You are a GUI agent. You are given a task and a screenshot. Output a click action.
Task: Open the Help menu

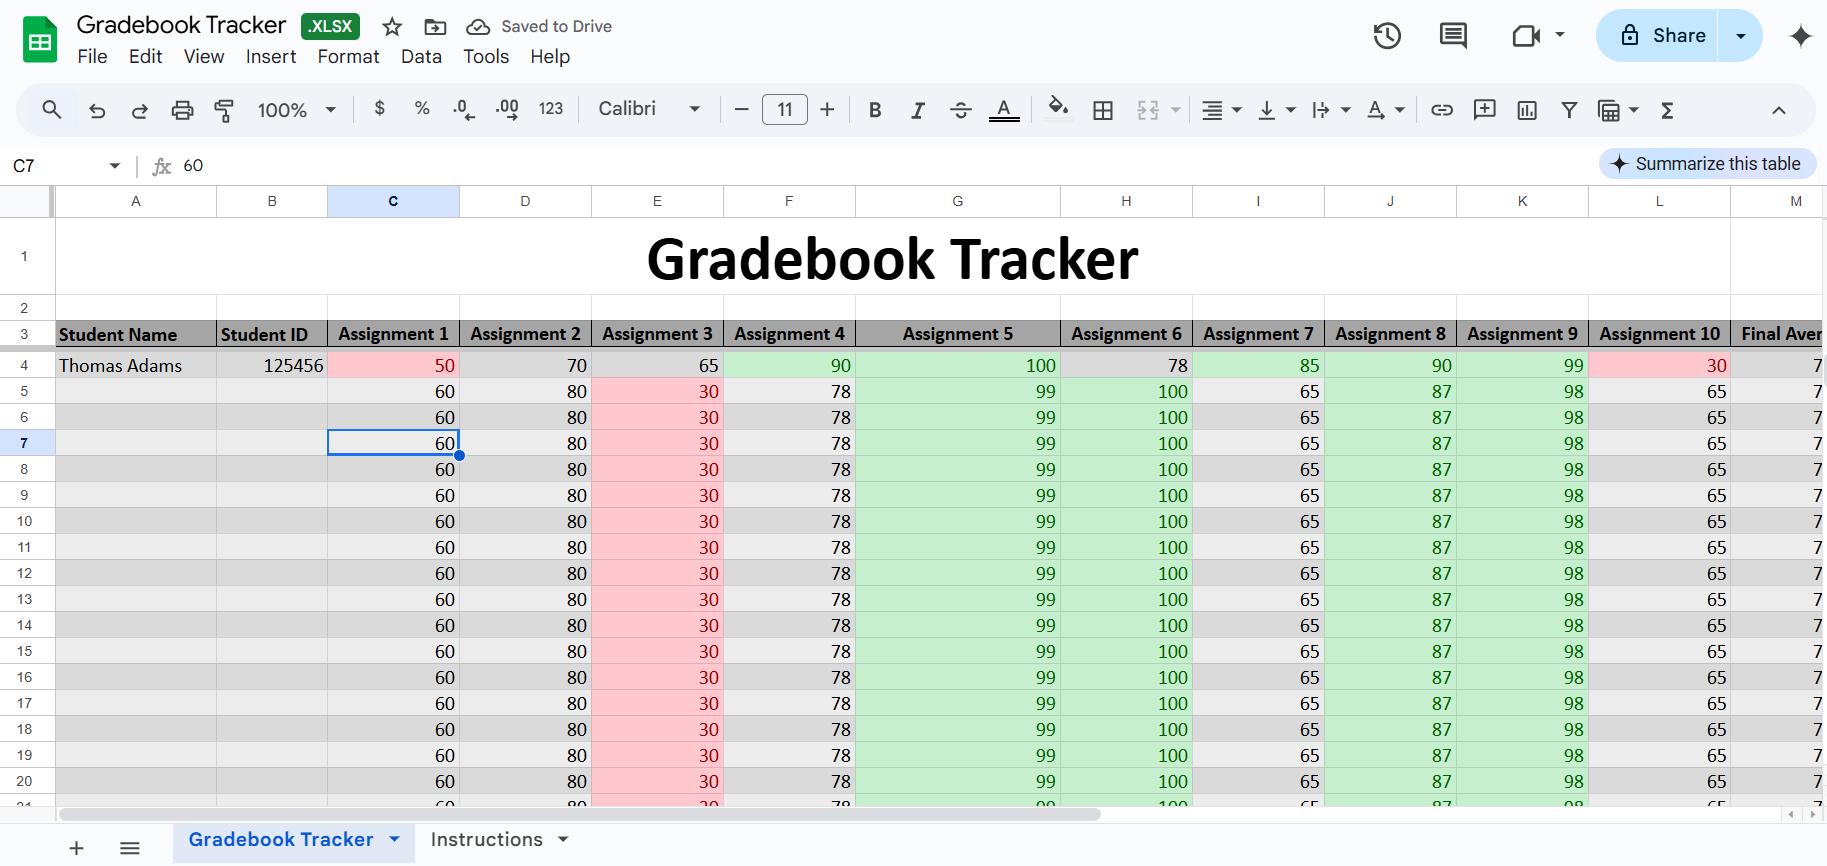pyautogui.click(x=550, y=57)
